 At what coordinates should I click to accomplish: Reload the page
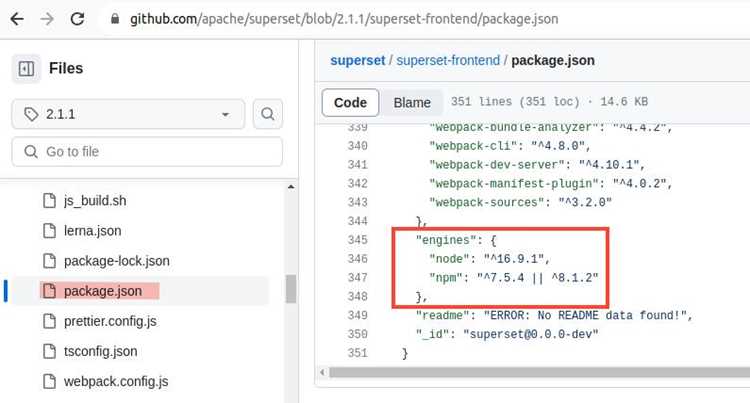click(x=77, y=19)
